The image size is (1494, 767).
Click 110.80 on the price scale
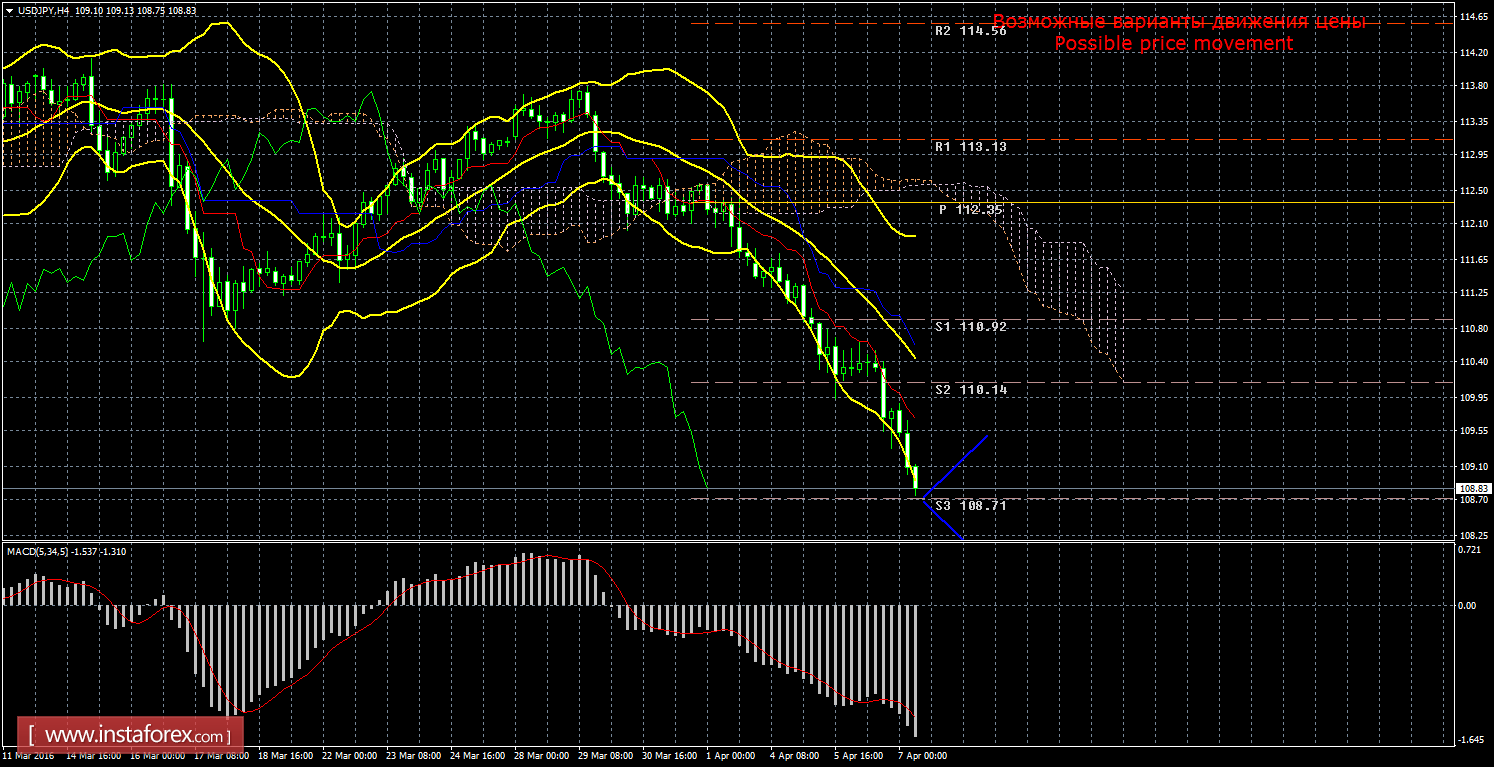tap(1472, 328)
